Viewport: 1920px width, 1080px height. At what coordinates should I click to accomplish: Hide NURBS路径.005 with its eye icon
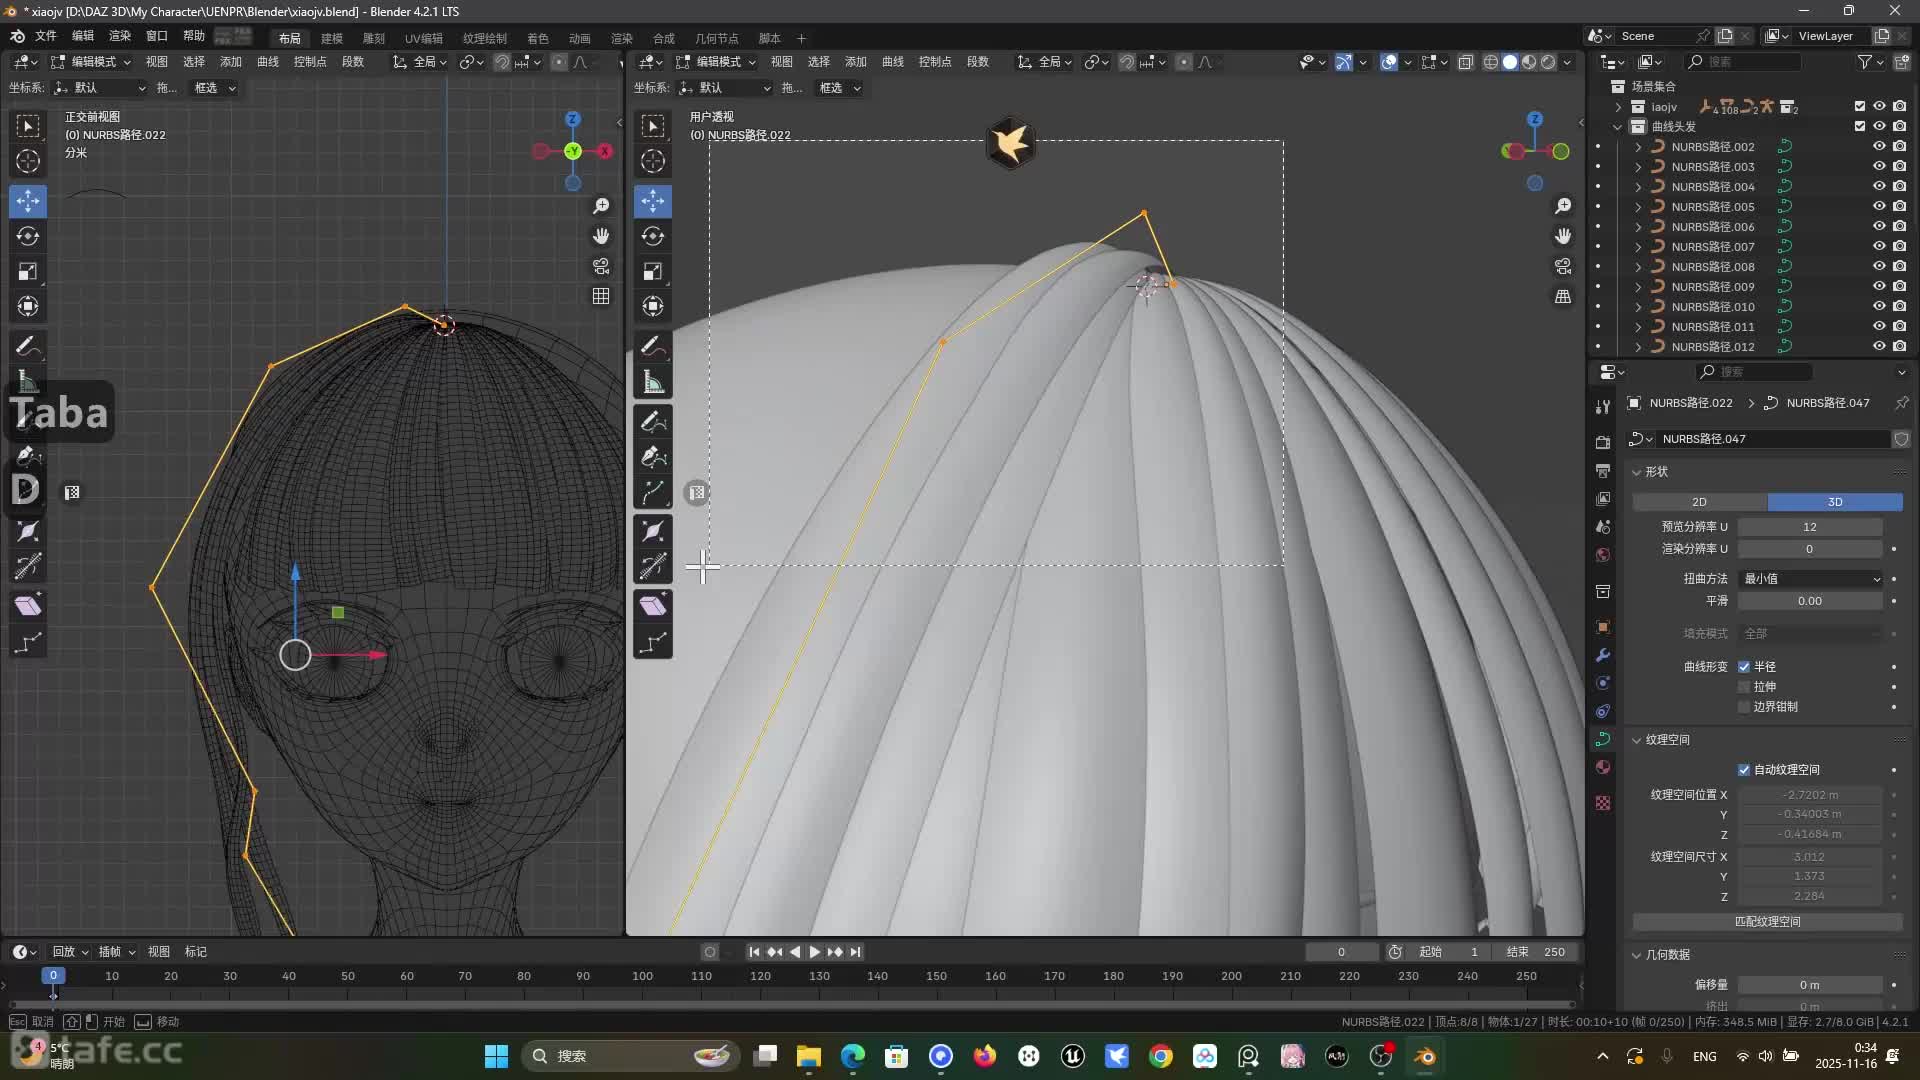pos(1879,206)
